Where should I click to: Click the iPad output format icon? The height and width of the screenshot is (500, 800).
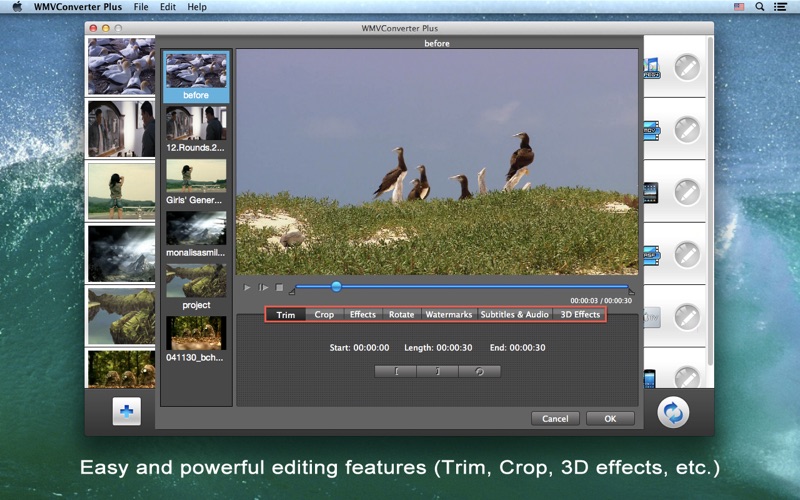(x=651, y=193)
